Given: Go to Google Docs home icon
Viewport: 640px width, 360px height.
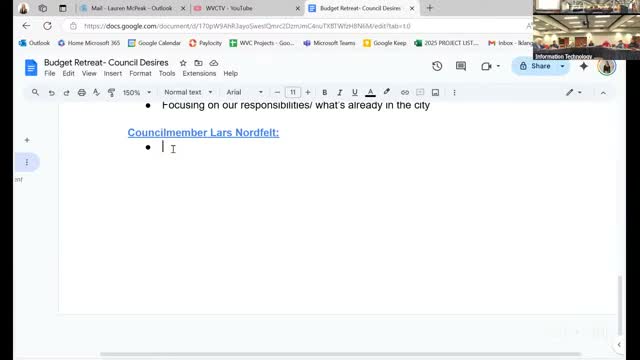Looking at the screenshot, I should [31, 68].
